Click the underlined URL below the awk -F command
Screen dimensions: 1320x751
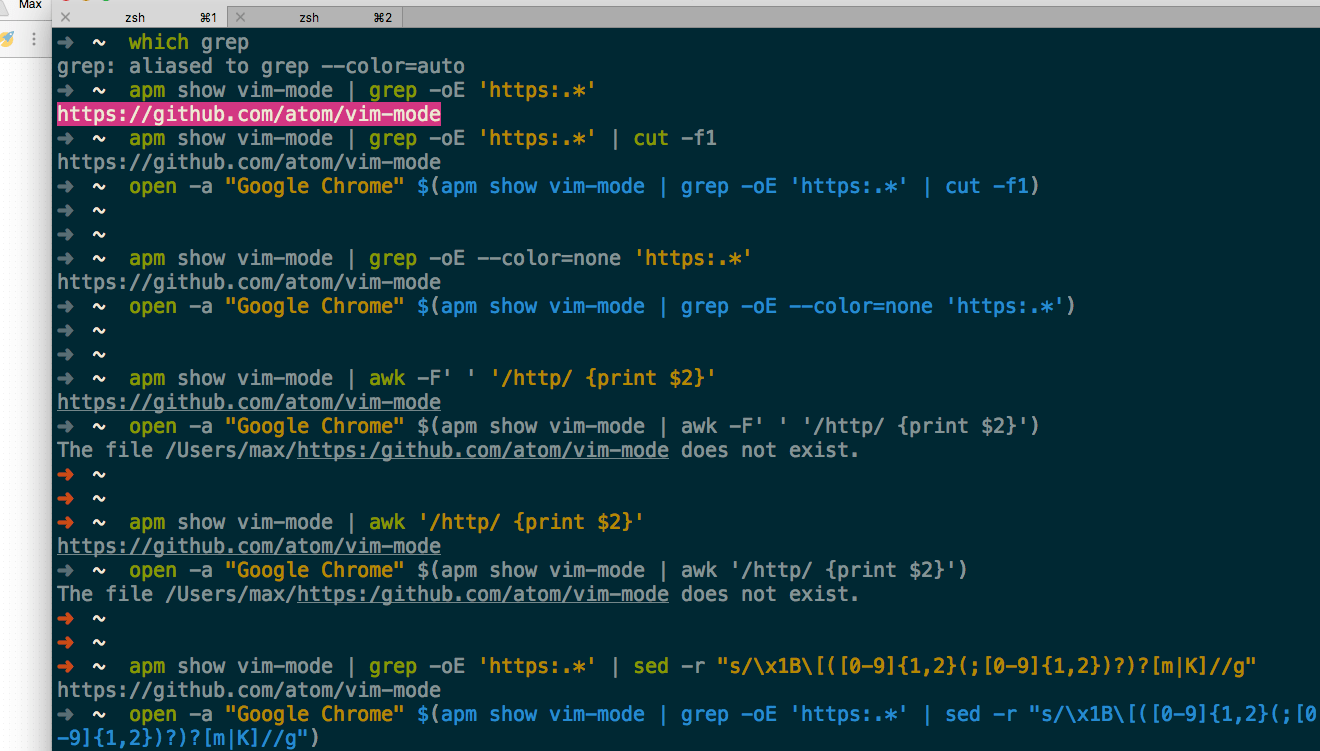249,402
